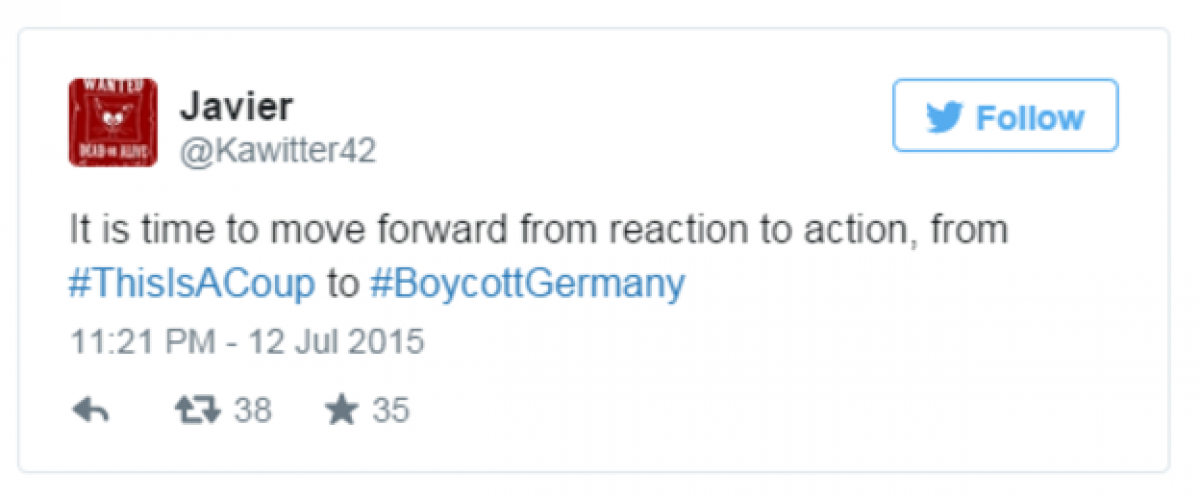Image resolution: width=1200 pixels, height=498 pixels.
Task: Open the #BoycottGermany hashtag
Action: coord(527,284)
